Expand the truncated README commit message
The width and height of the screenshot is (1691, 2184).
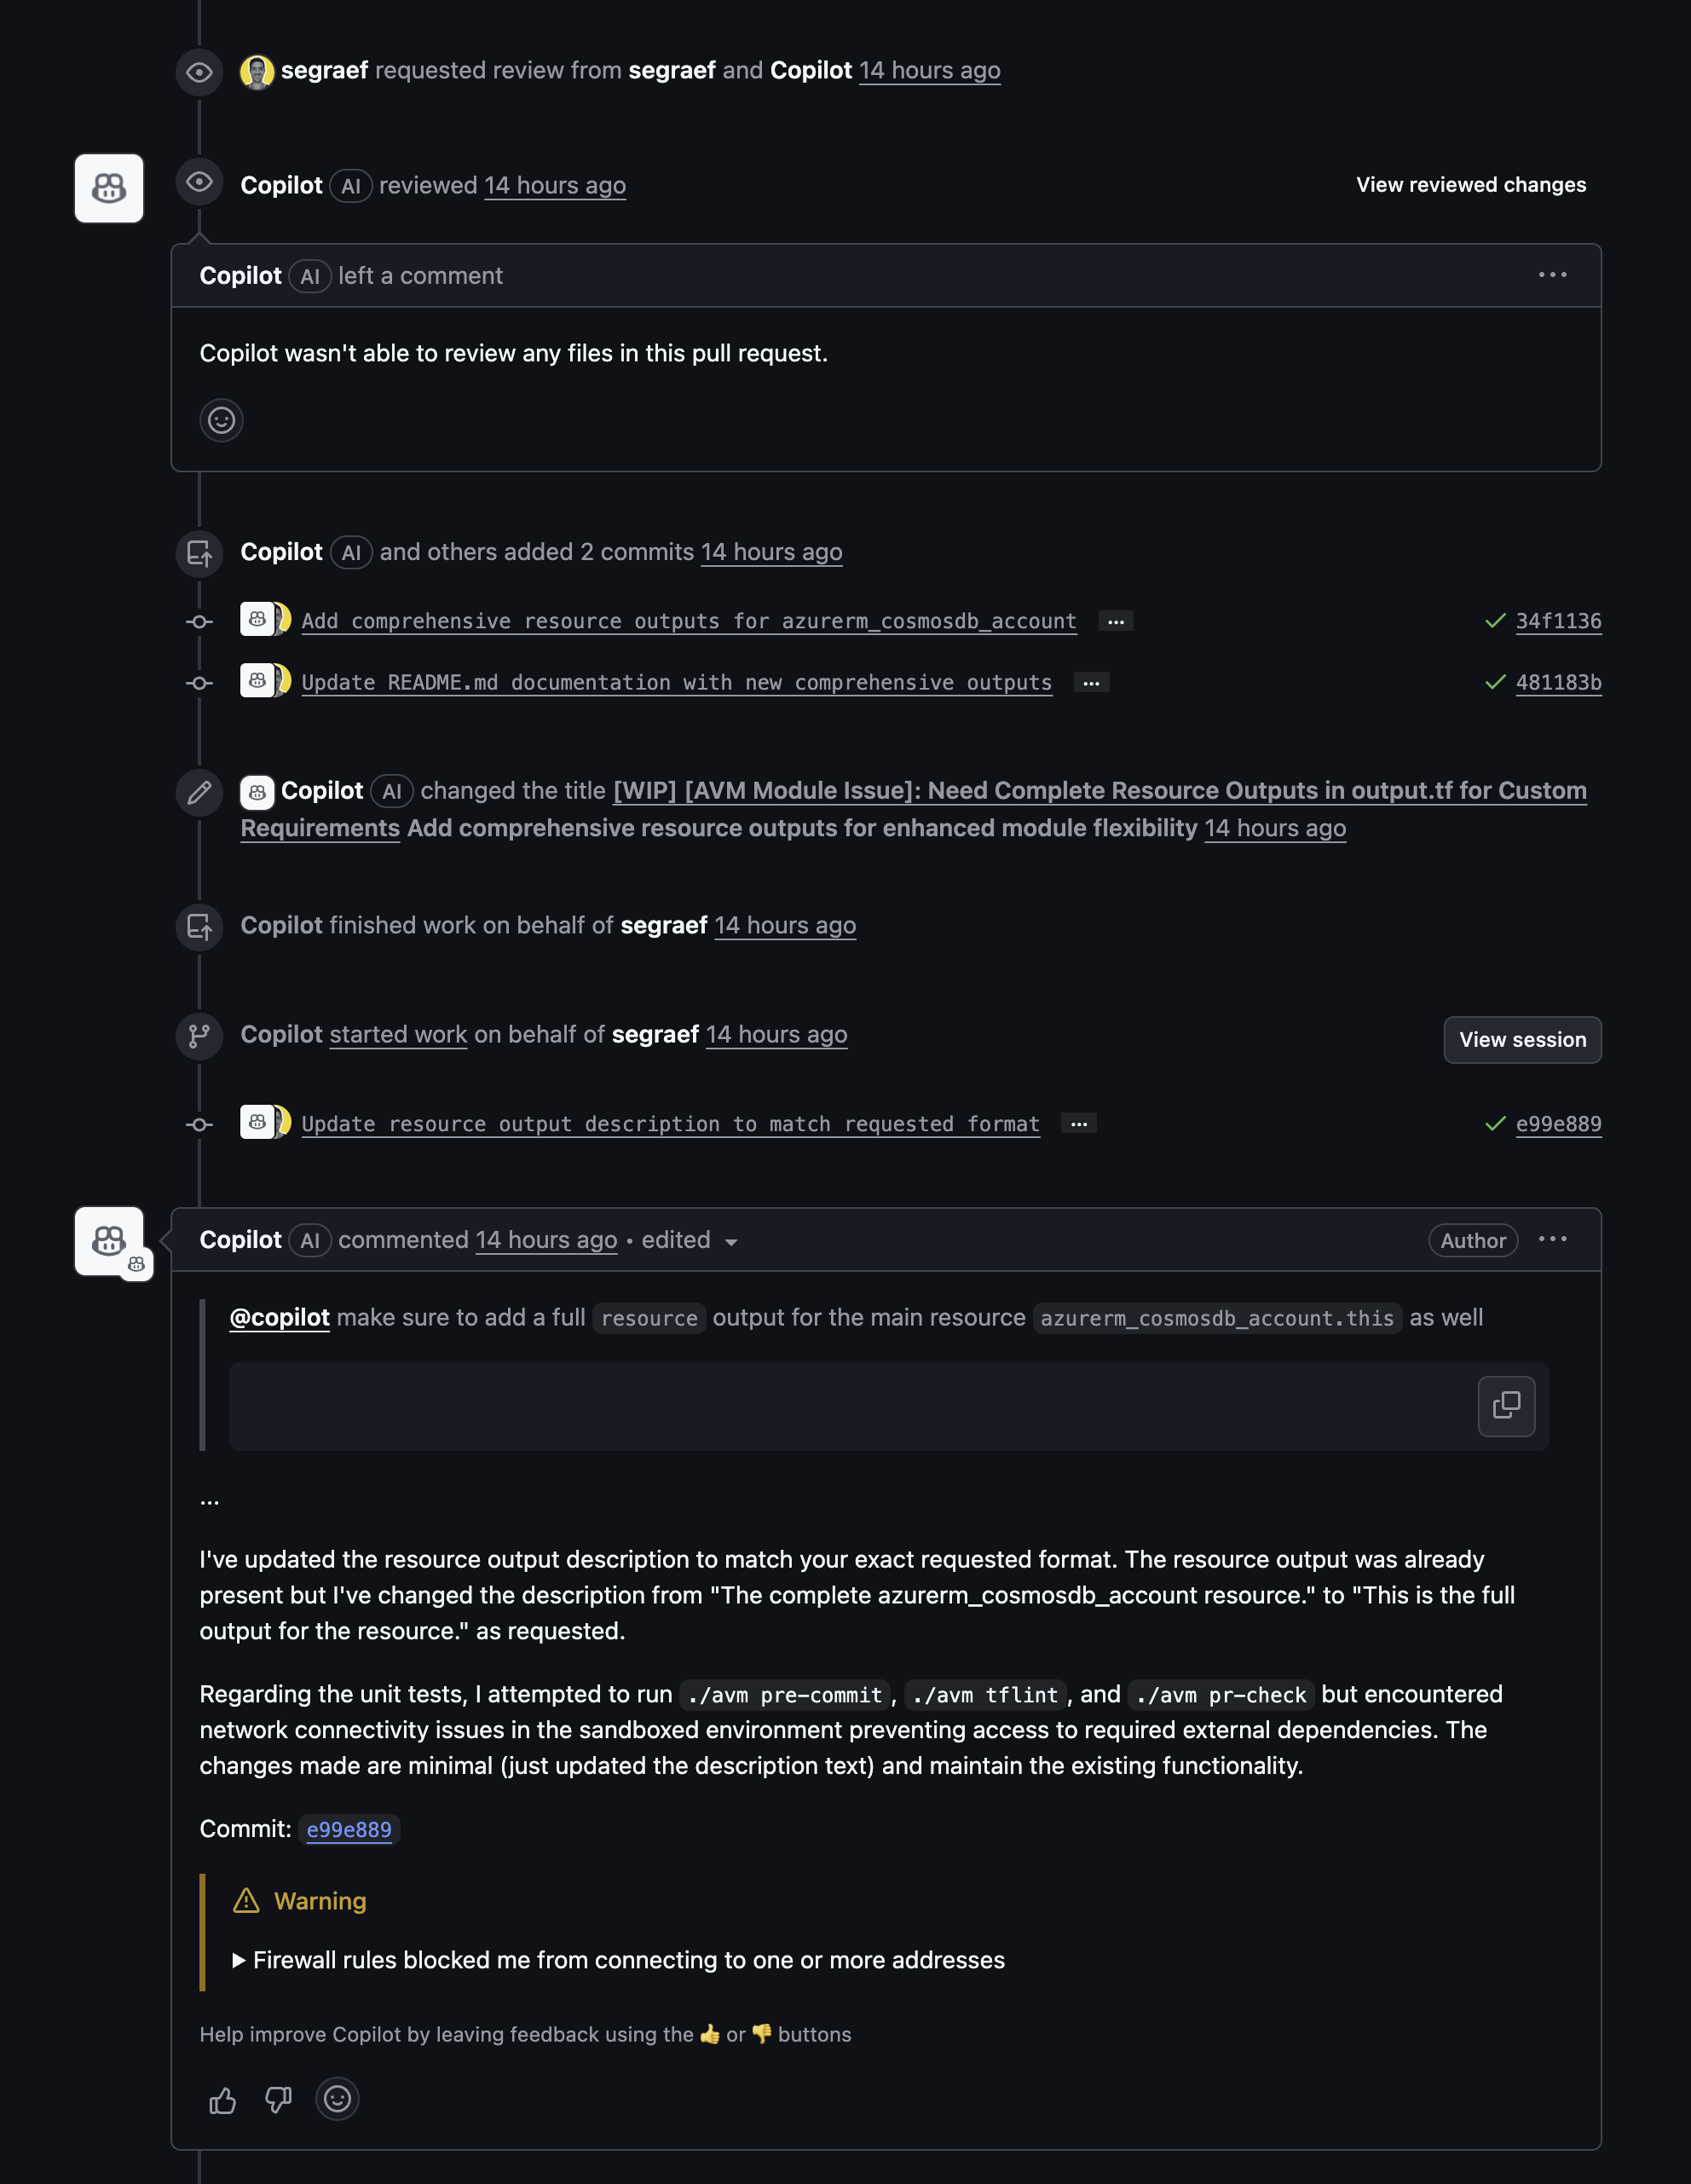tap(1091, 682)
